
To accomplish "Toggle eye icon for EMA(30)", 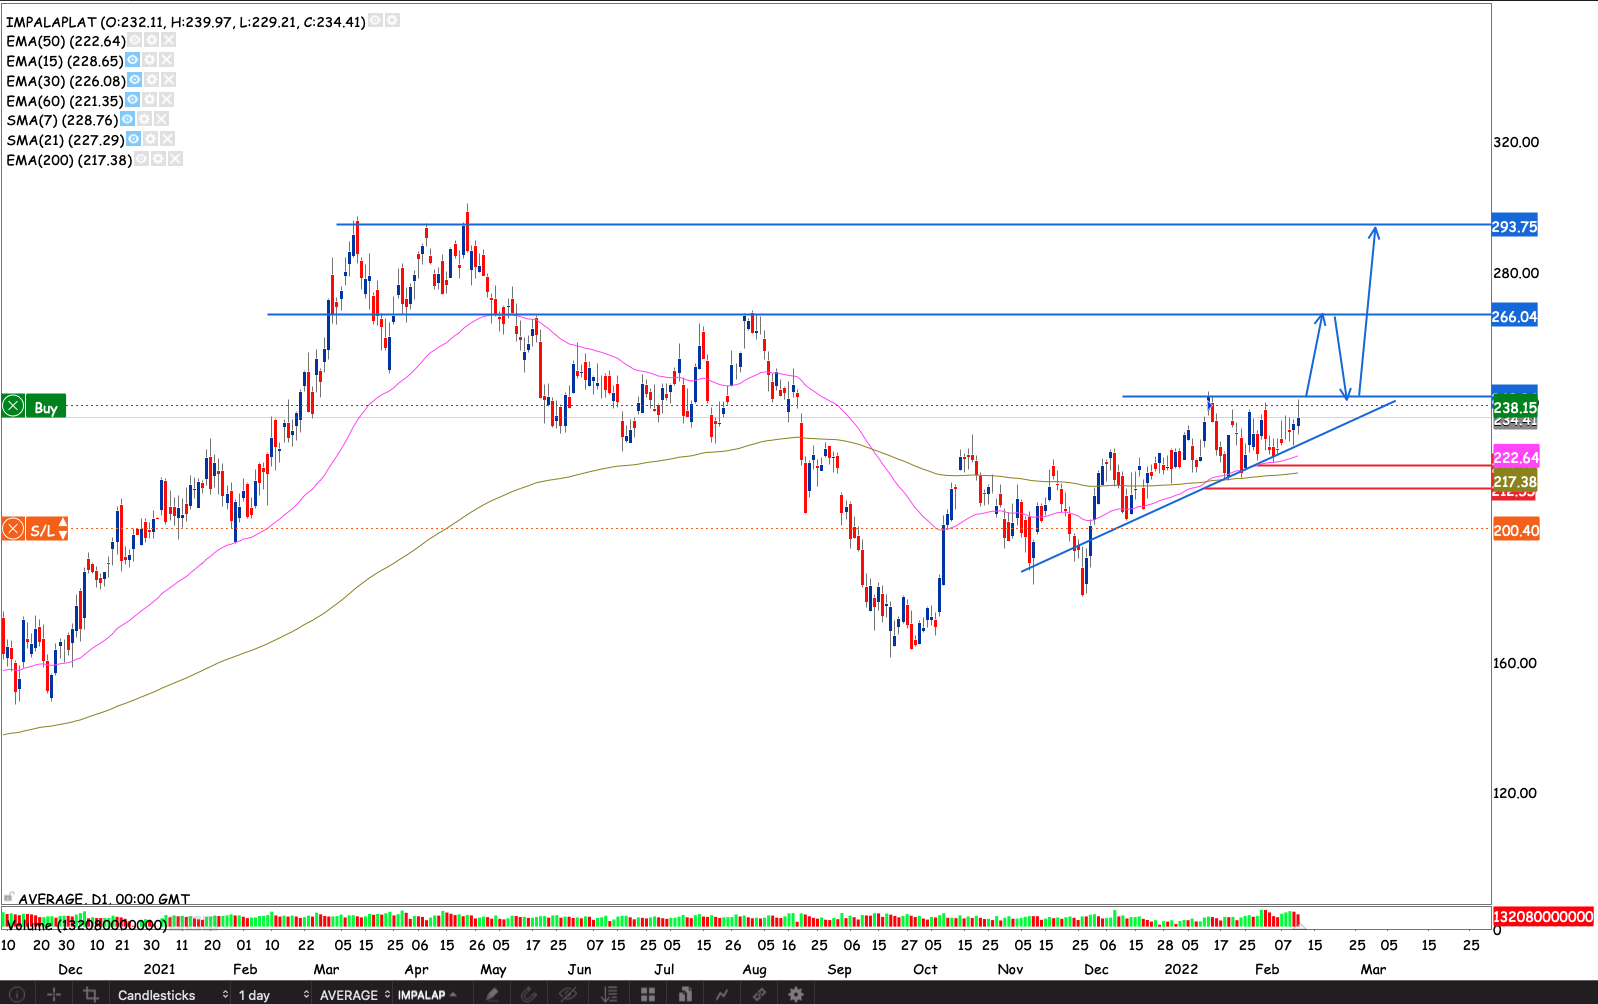I will [x=133, y=80].
